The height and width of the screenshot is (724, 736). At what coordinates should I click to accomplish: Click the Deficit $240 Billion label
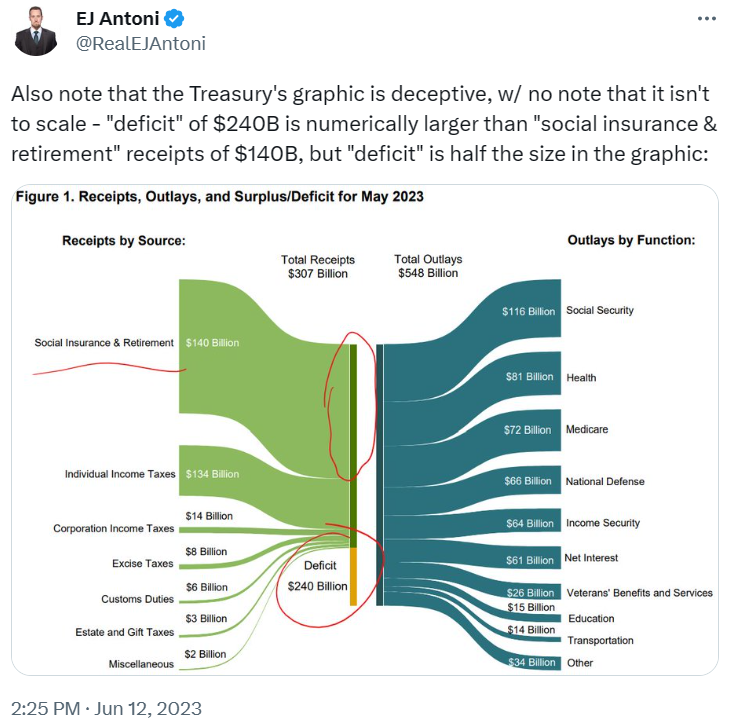pos(318,576)
